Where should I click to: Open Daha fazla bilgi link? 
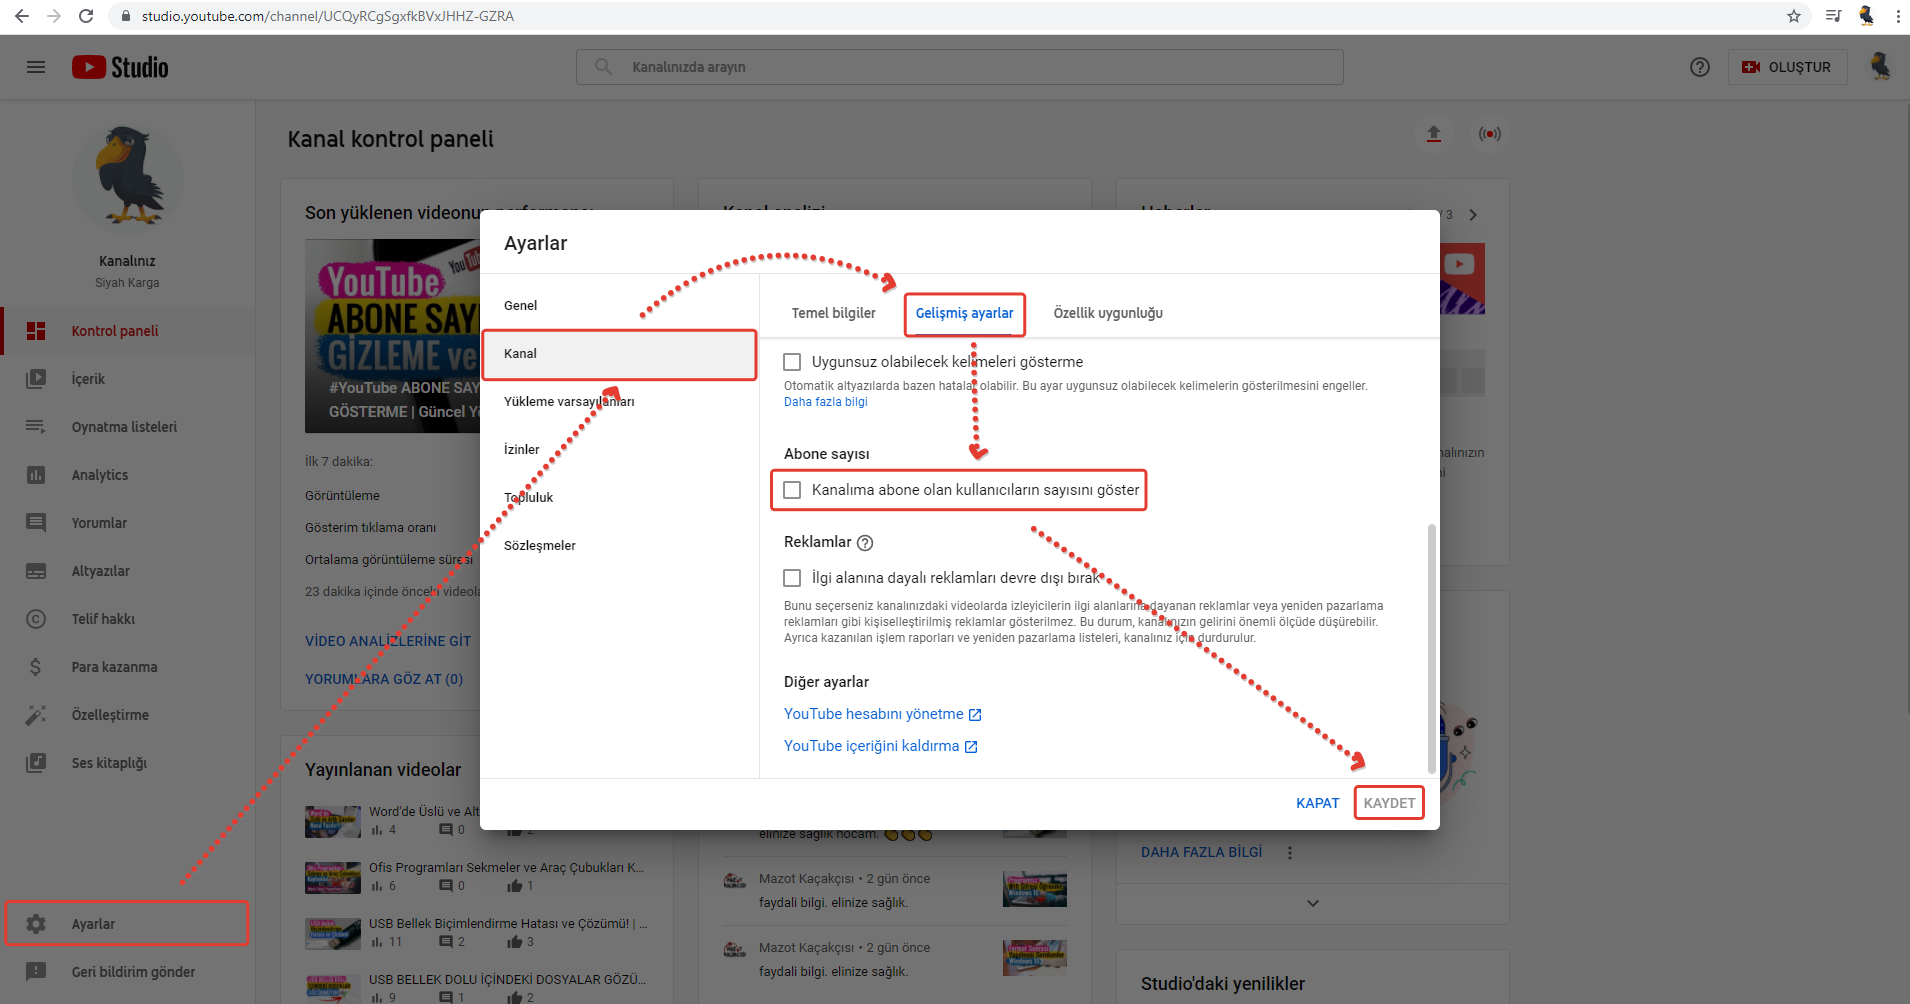tap(826, 402)
